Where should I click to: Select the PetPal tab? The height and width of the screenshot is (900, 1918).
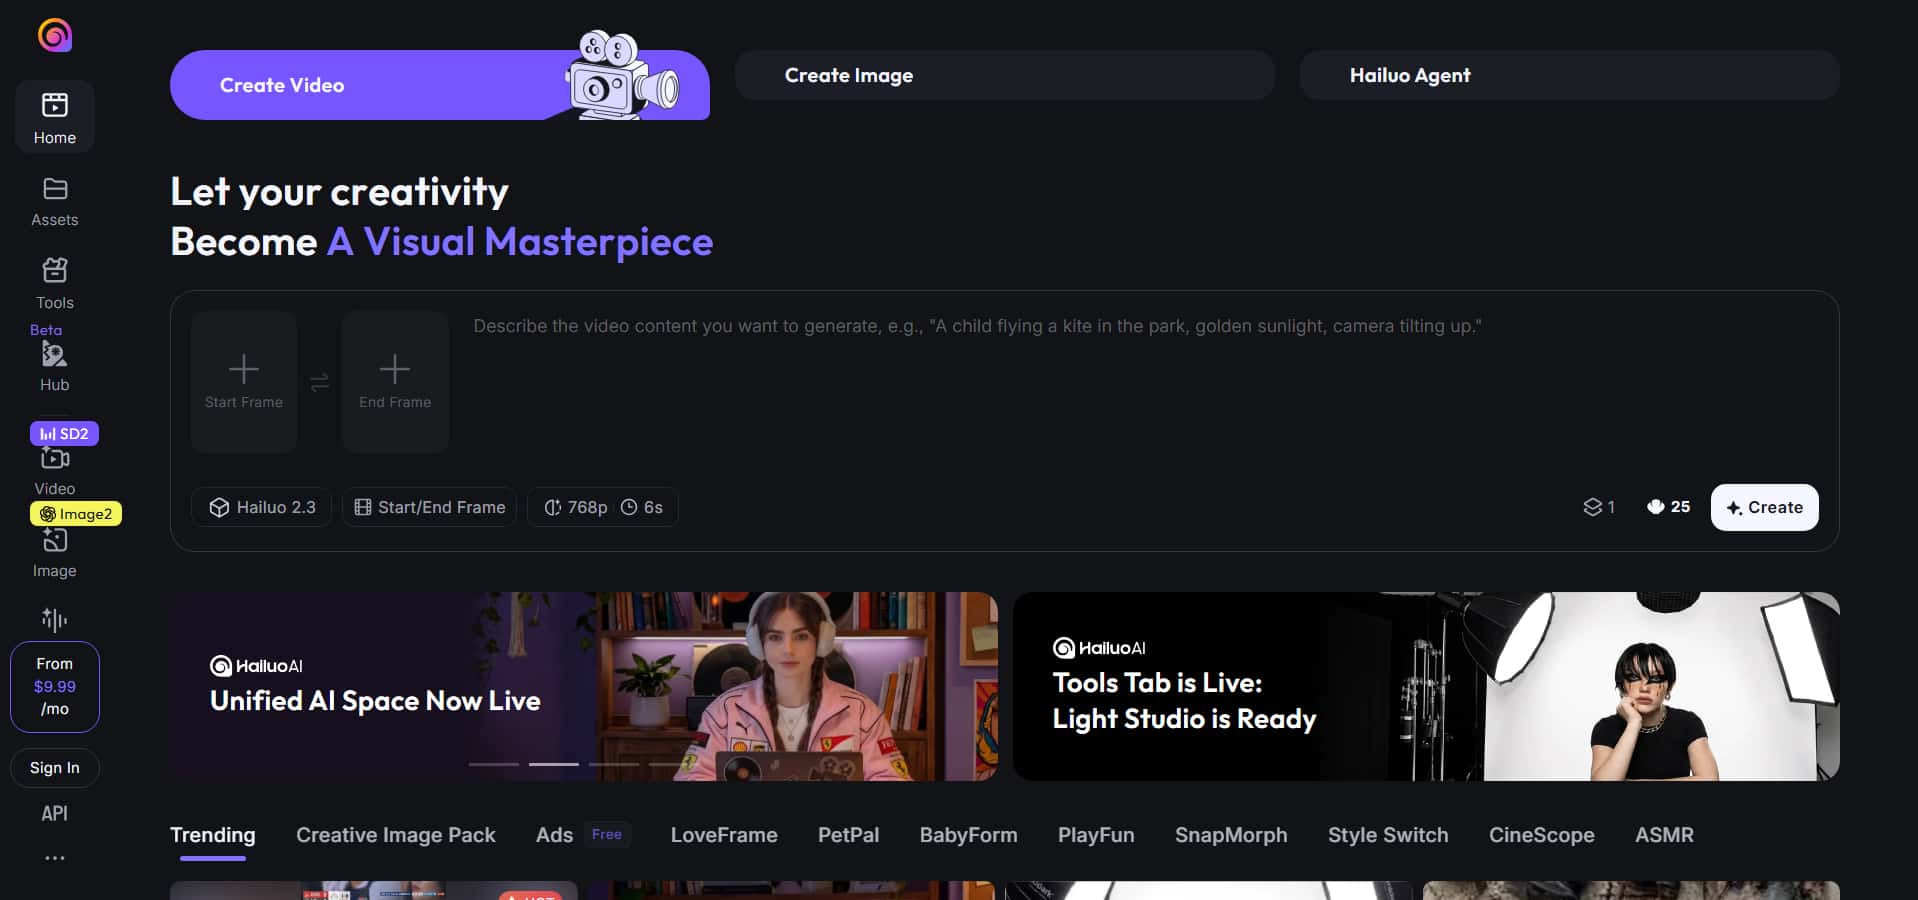tap(849, 835)
